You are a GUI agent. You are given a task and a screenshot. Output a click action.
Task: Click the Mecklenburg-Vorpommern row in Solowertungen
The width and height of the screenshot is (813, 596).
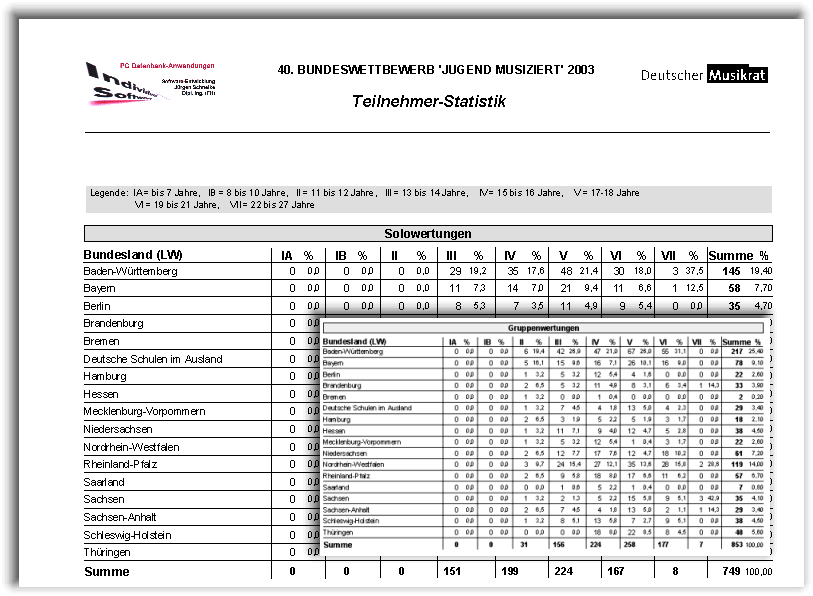point(145,411)
